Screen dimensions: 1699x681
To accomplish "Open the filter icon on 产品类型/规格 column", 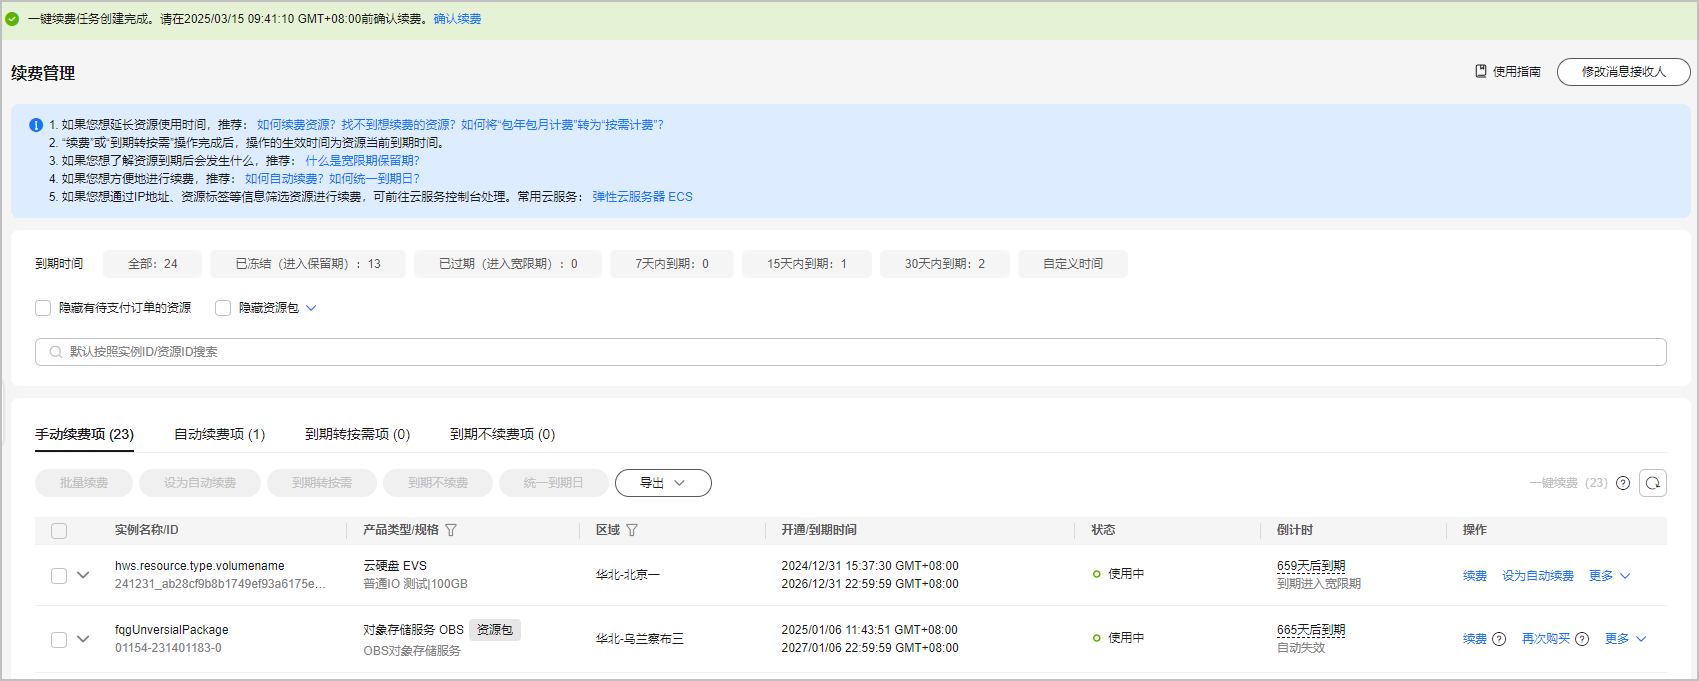I will pos(451,530).
